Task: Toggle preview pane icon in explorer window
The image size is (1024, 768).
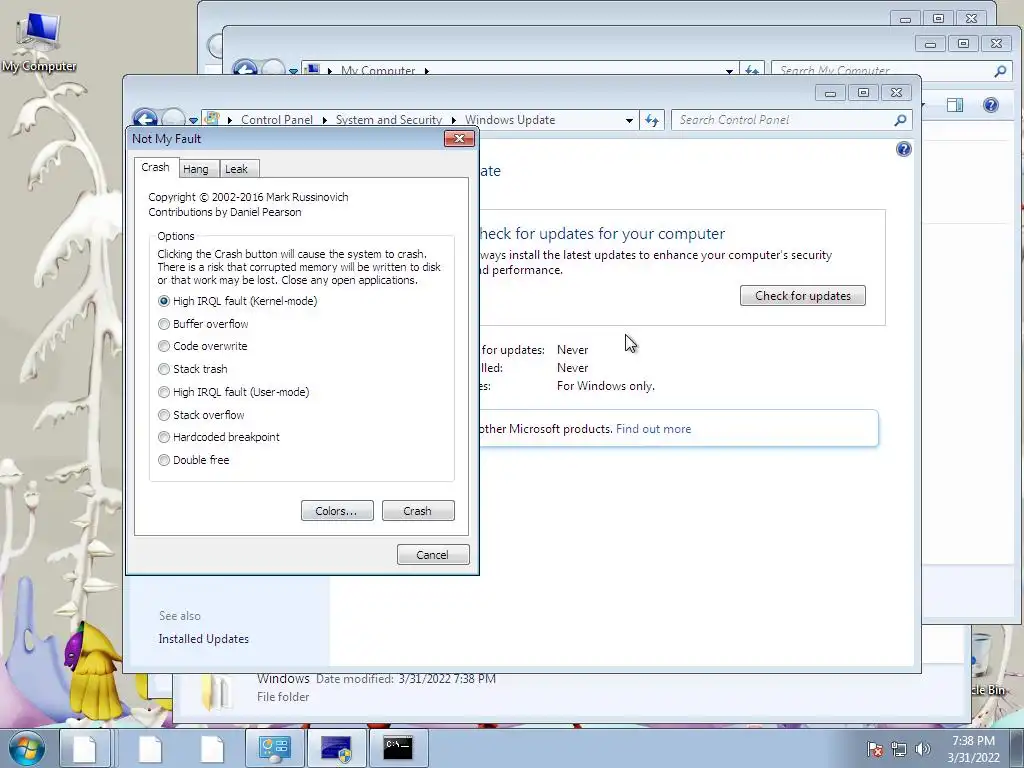Action: point(955,105)
